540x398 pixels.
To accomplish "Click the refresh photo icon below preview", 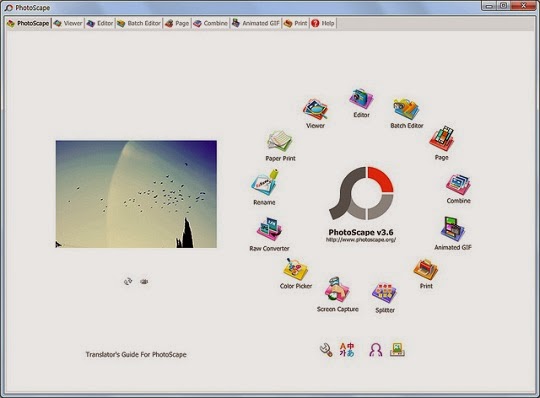I will [128, 281].
